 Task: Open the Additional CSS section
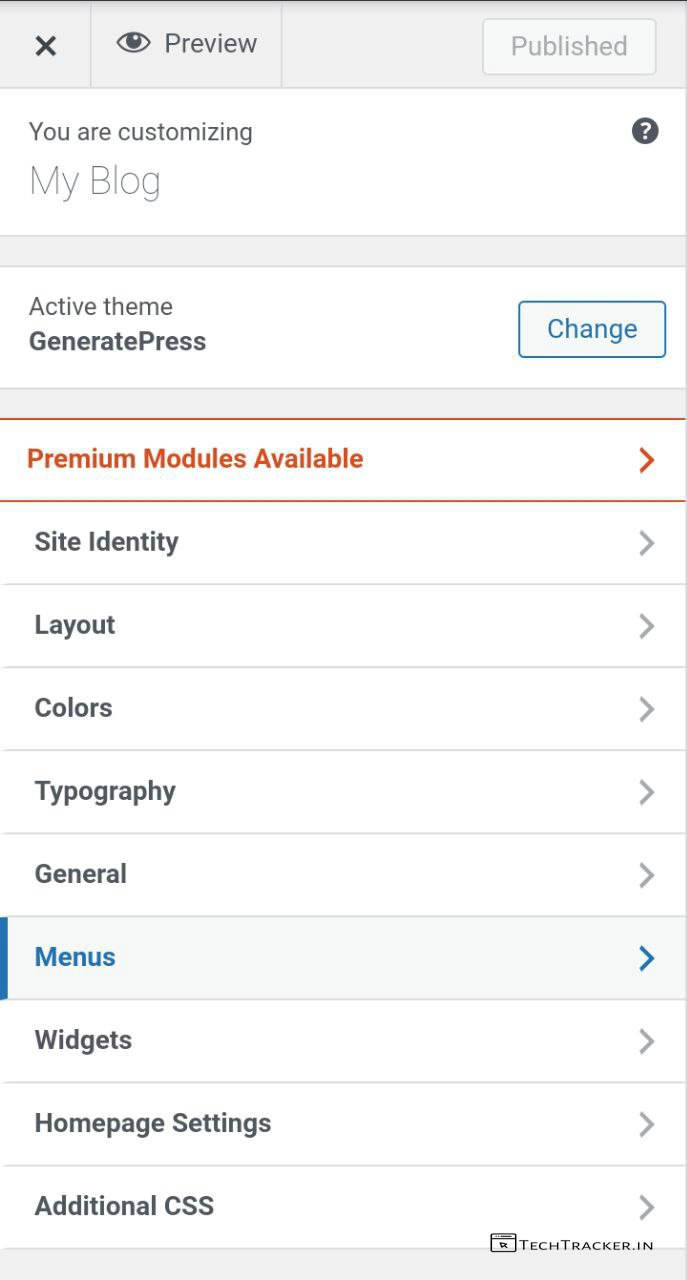124,1206
